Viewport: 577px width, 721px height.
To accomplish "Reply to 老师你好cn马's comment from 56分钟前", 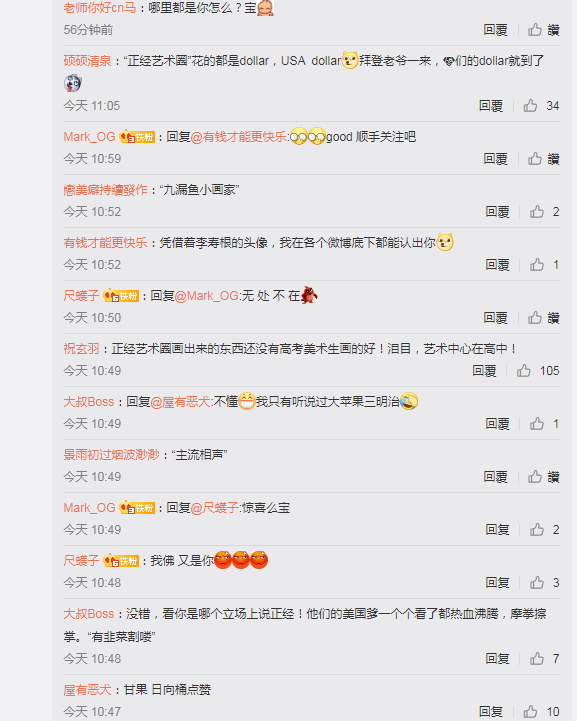I will click(x=495, y=30).
